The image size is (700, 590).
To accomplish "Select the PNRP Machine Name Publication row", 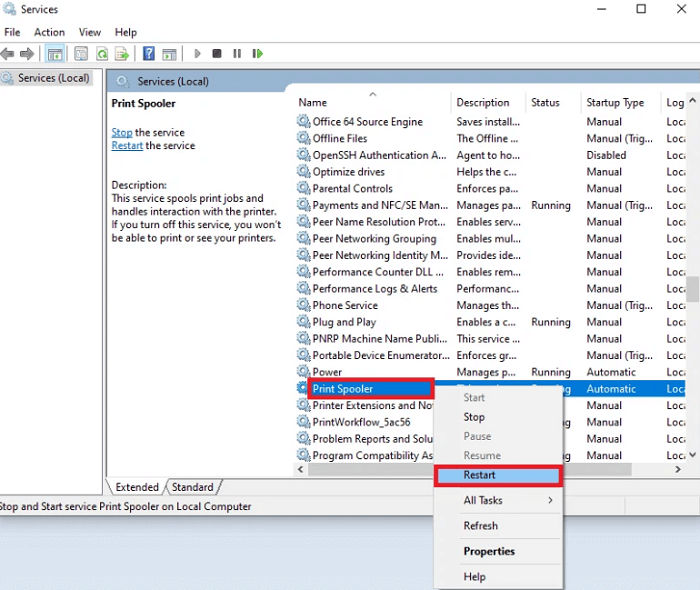I will [x=490, y=339].
